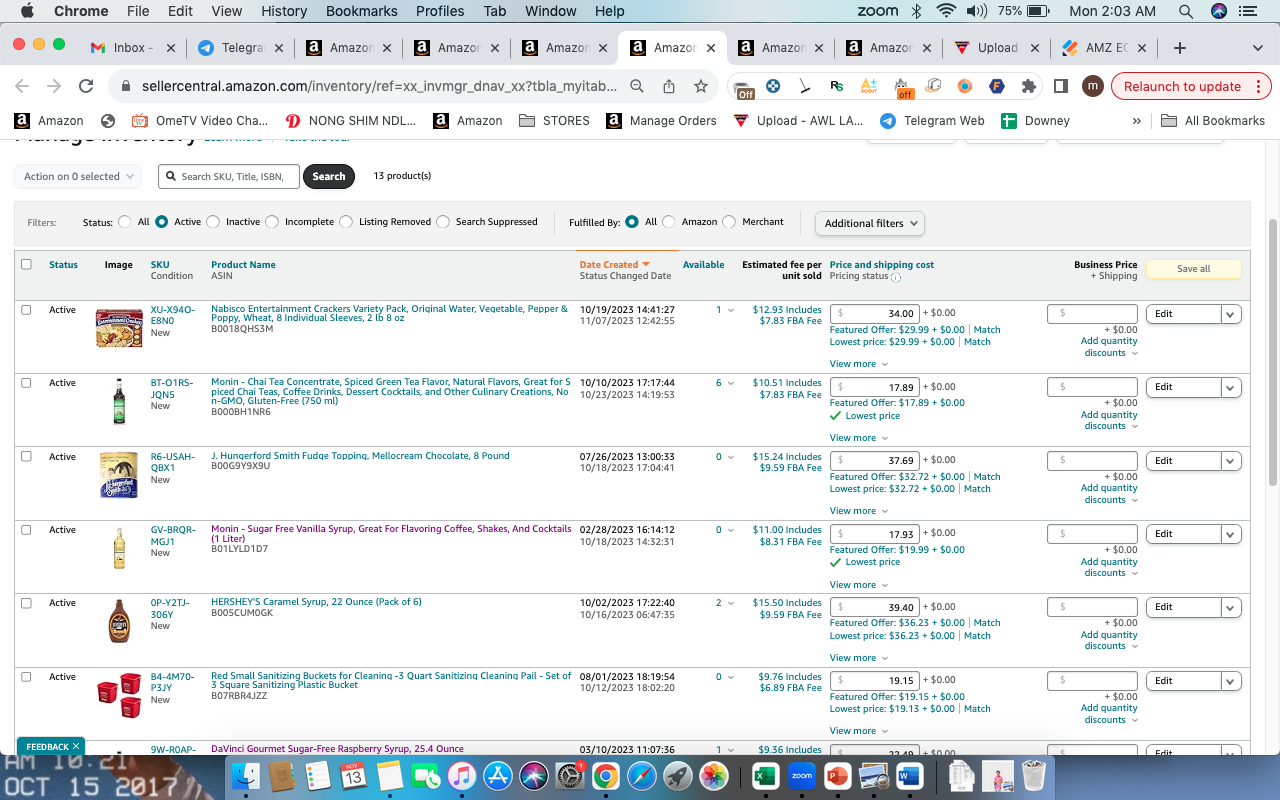This screenshot has width=1280, height=800.
Task: Open the HERSHEY'S Caramel Syrup product link
Action: 316,602
